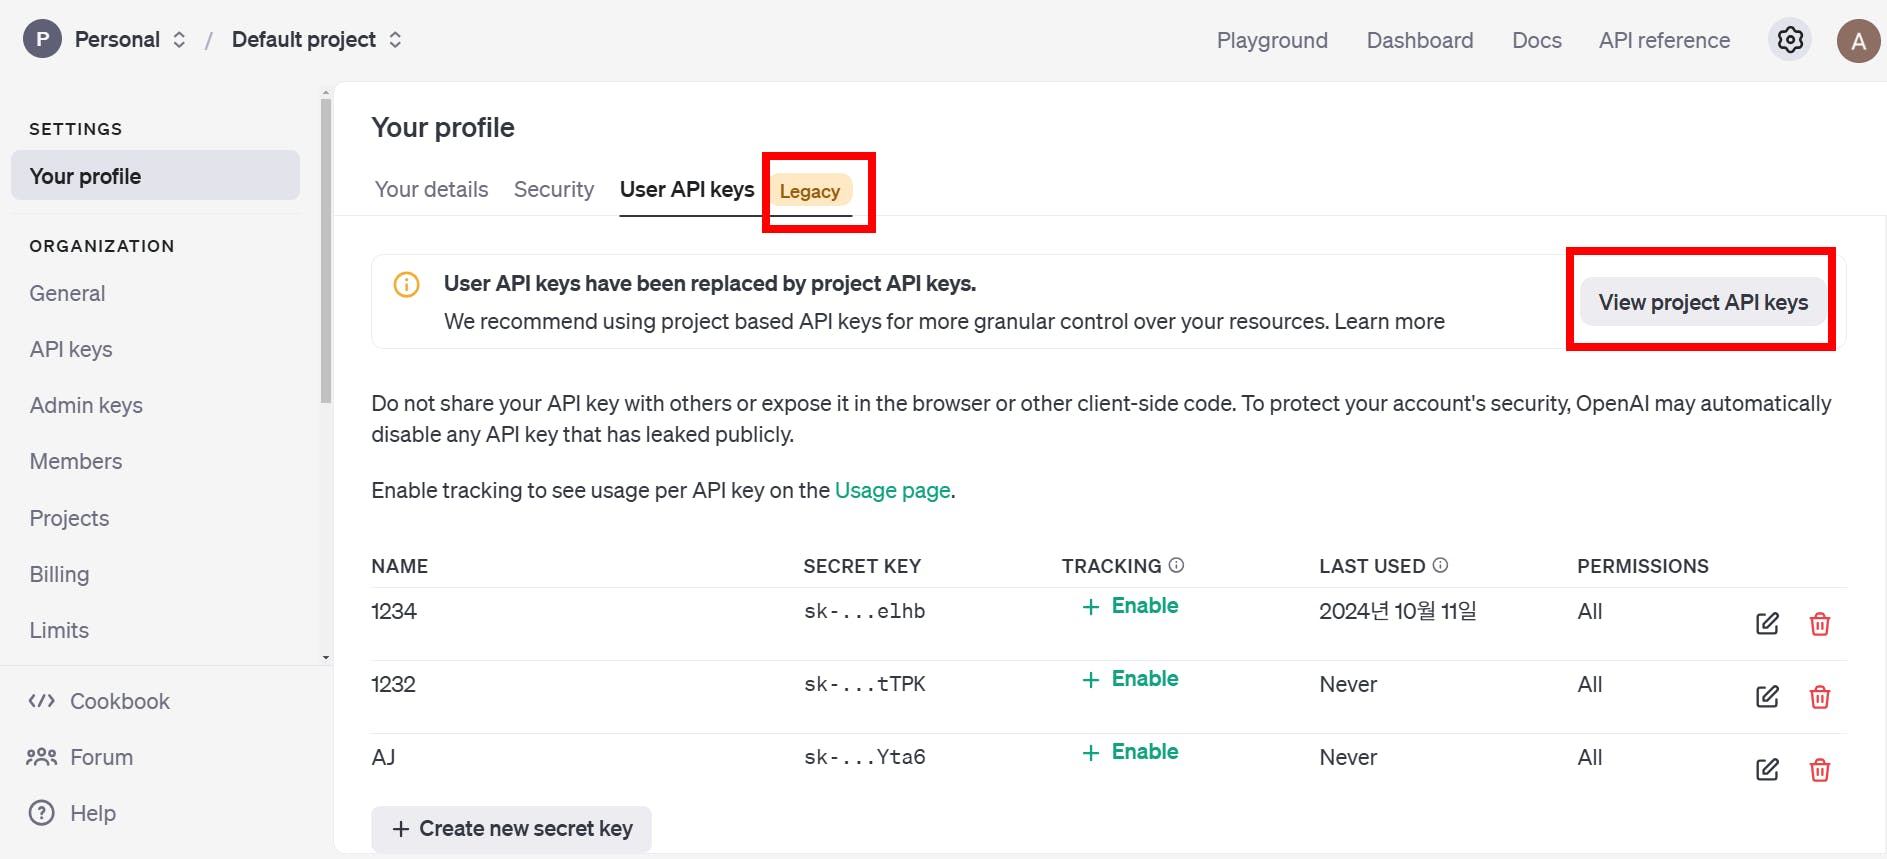This screenshot has height=859, width=1887.
Task: Open the Usage page link
Action: click(x=892, y=491)
